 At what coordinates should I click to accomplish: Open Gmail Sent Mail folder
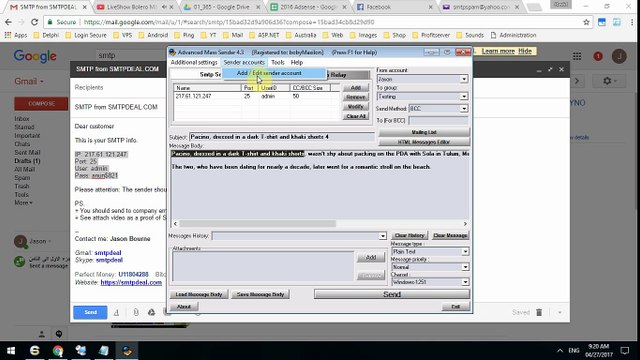point(27,153)
